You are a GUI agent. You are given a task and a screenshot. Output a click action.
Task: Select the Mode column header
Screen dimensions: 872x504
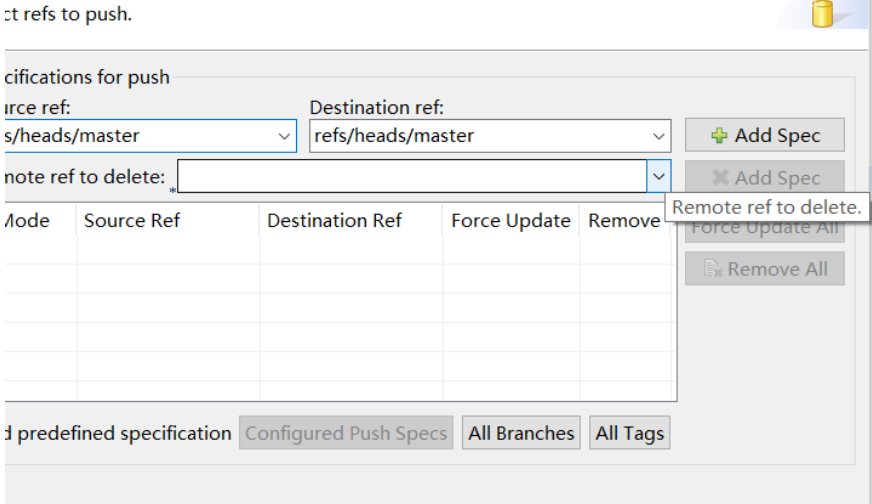30,221
